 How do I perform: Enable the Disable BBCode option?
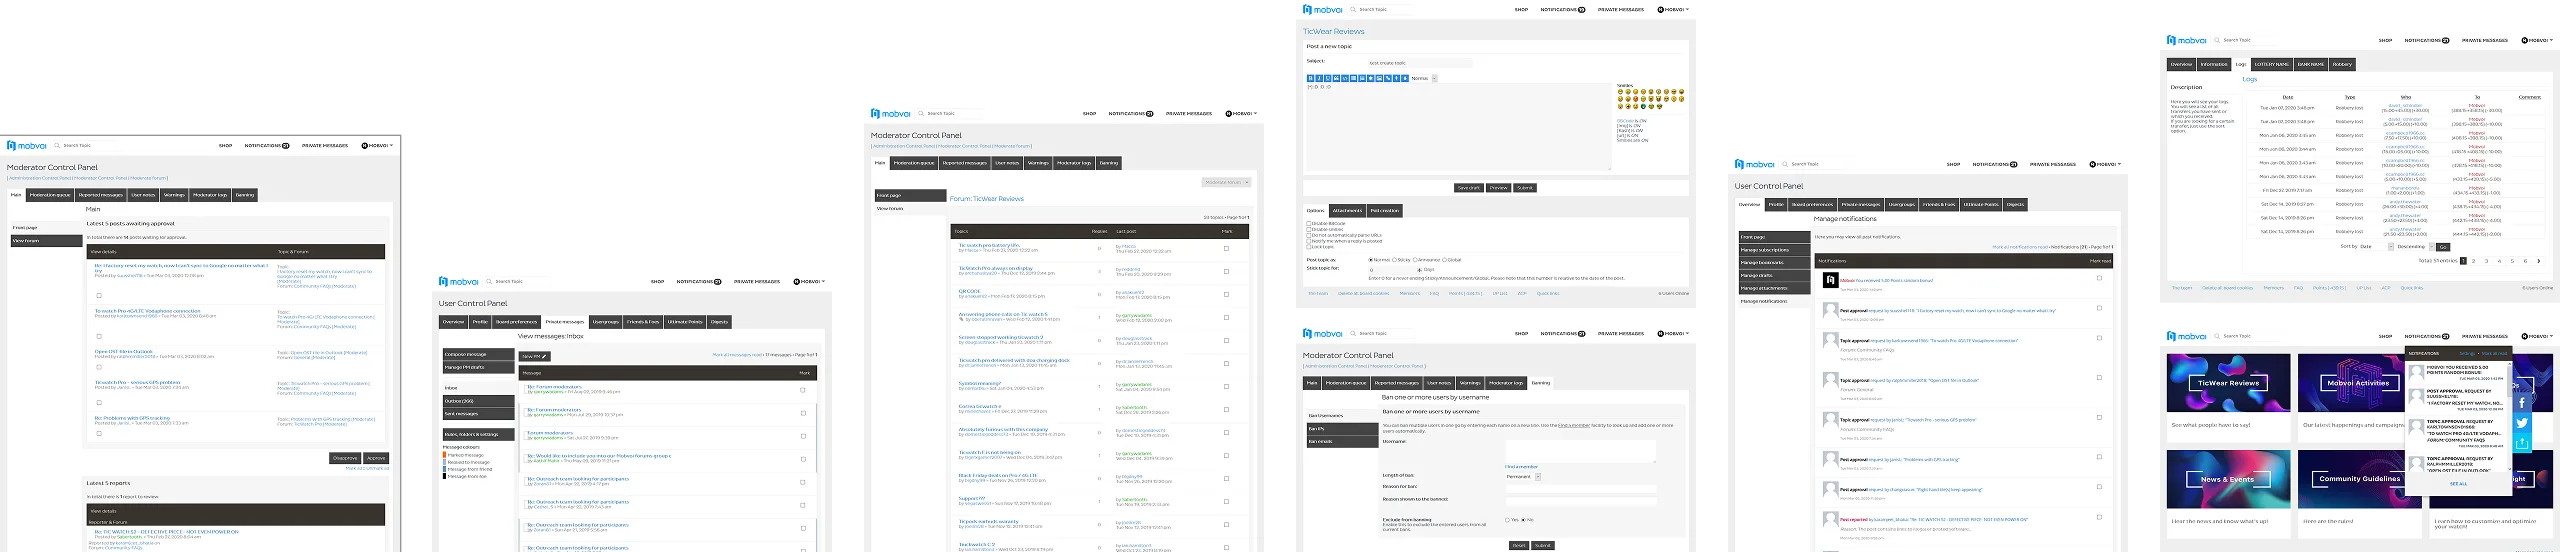pos(1309,224)
